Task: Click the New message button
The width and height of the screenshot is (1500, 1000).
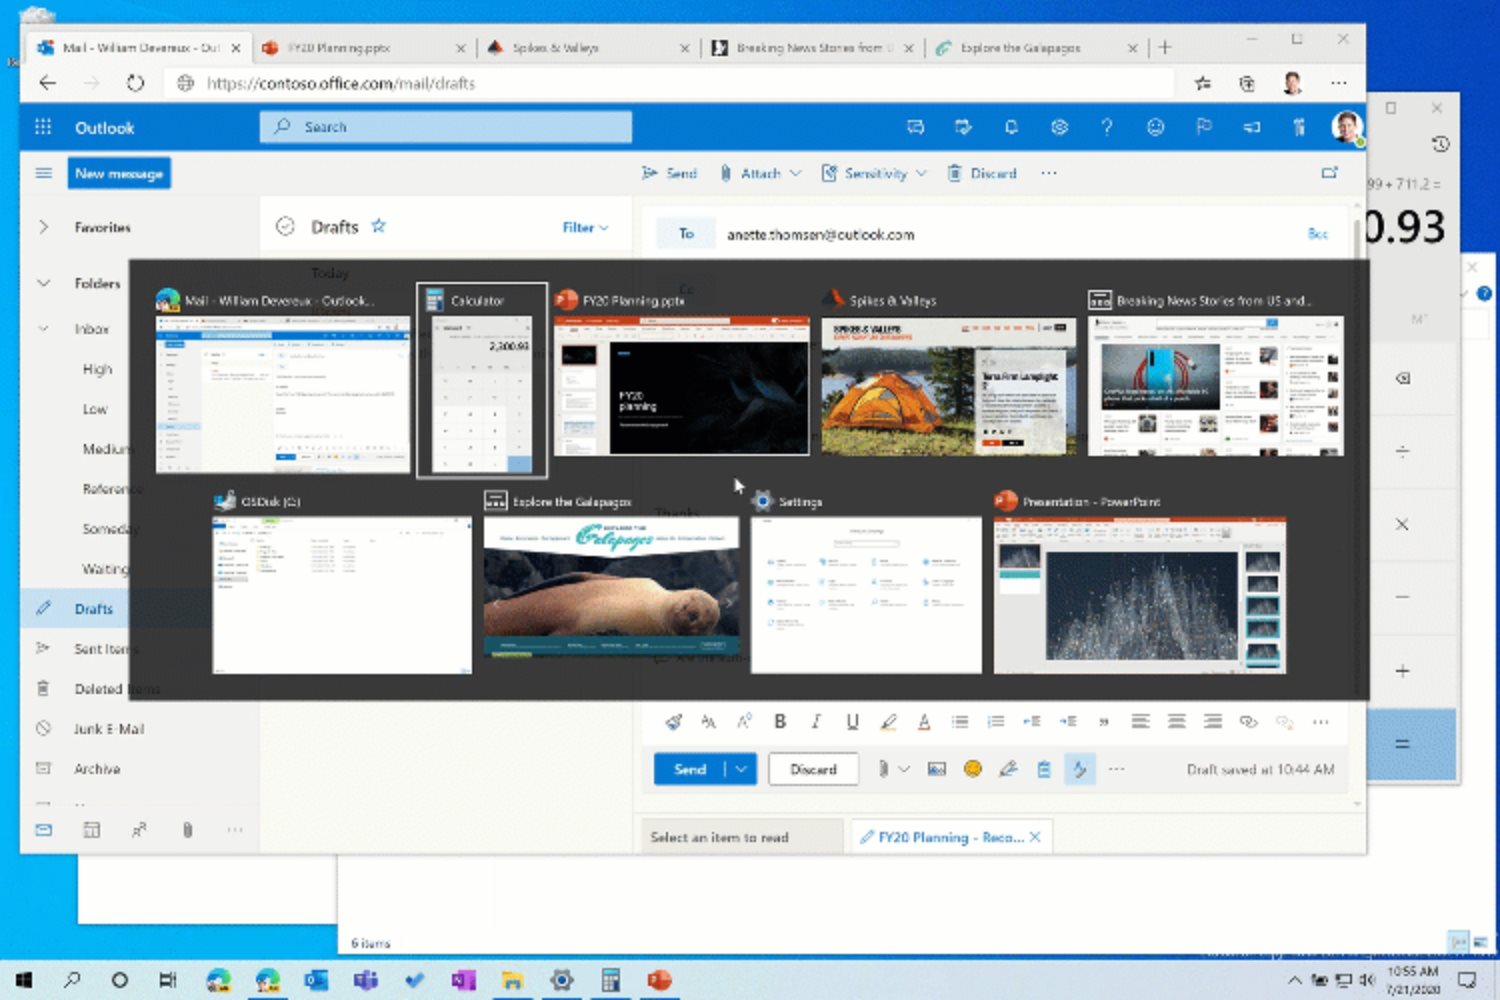Action: pos(119,173)
